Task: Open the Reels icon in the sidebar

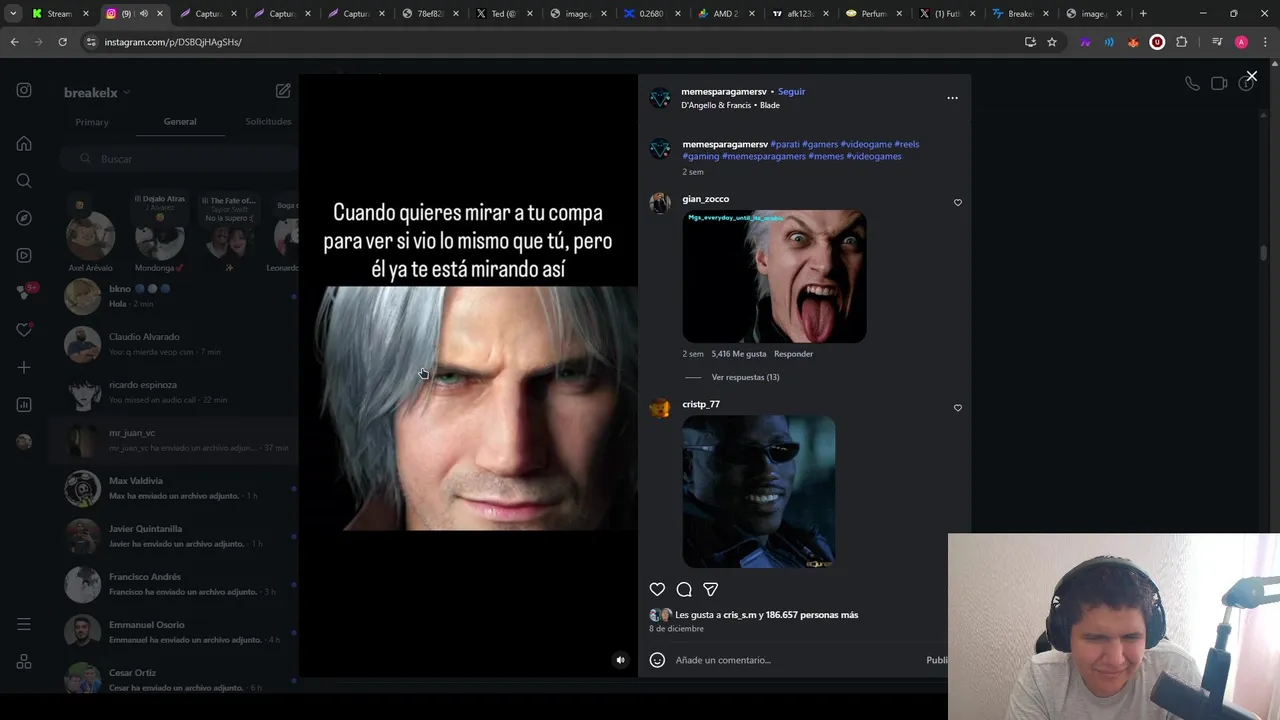Action: click(x=24, y=255)
